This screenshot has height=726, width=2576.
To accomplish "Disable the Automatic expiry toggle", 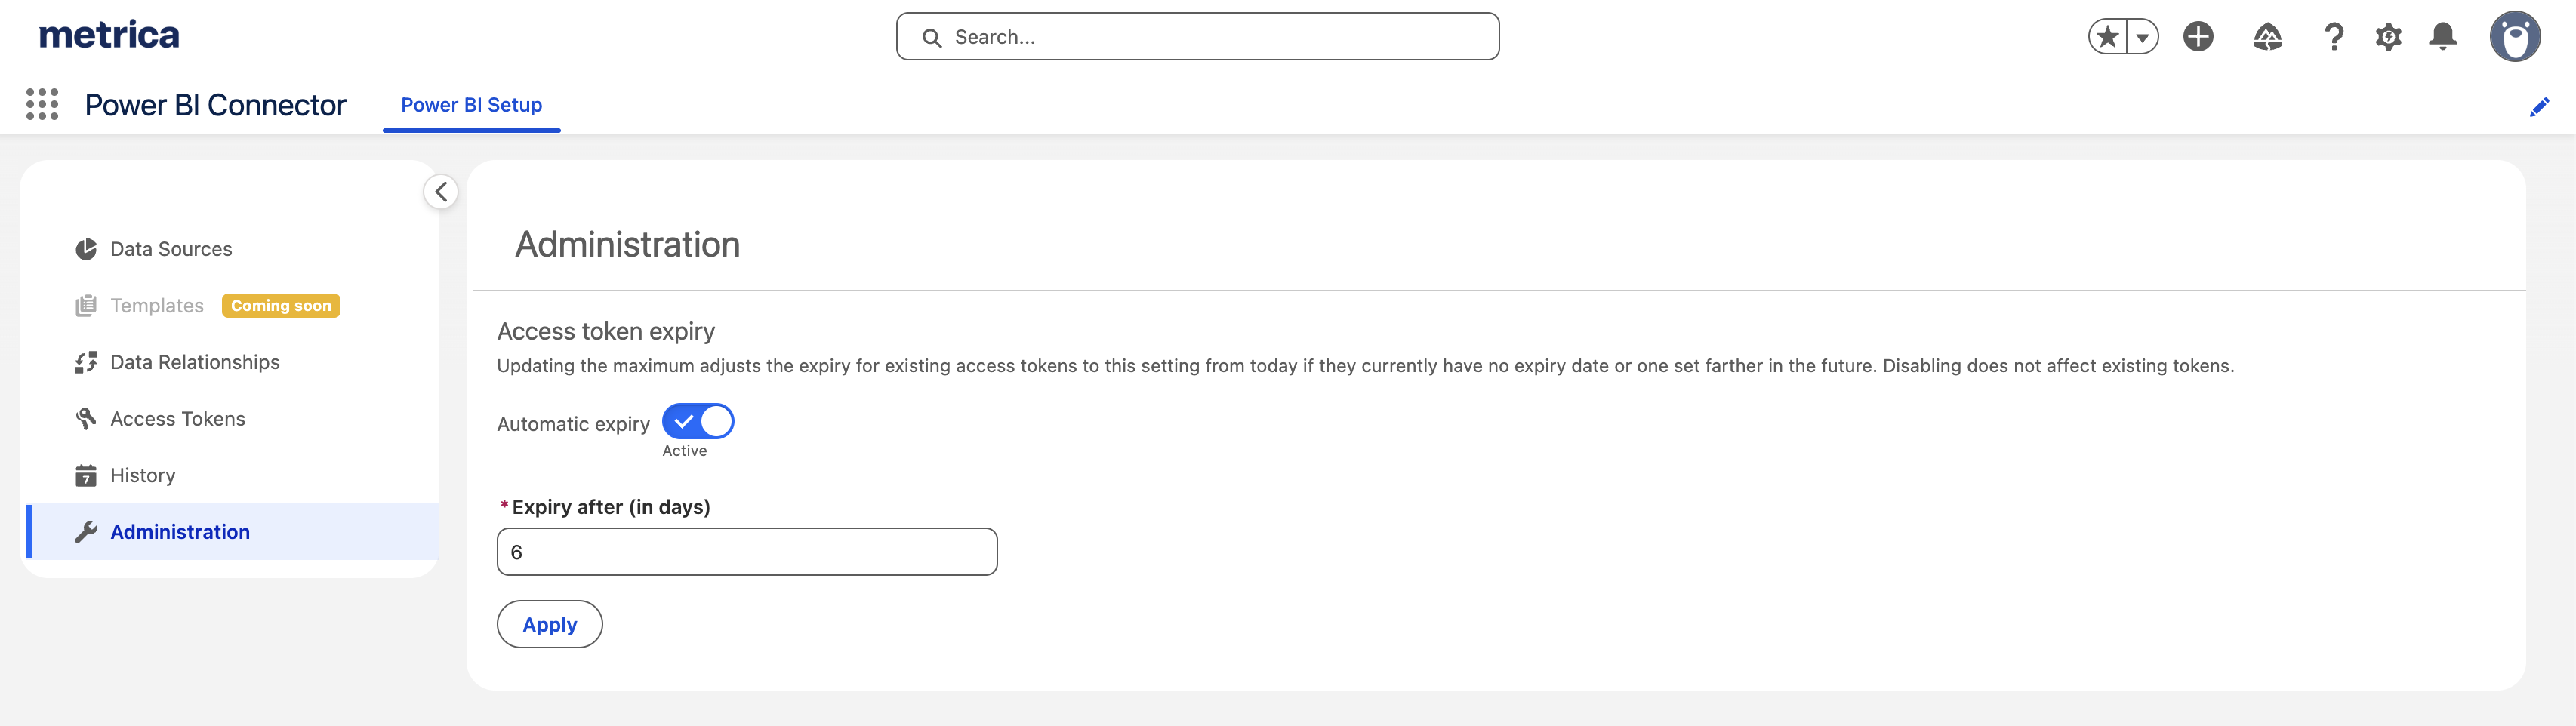I will [x=698, y=422].
